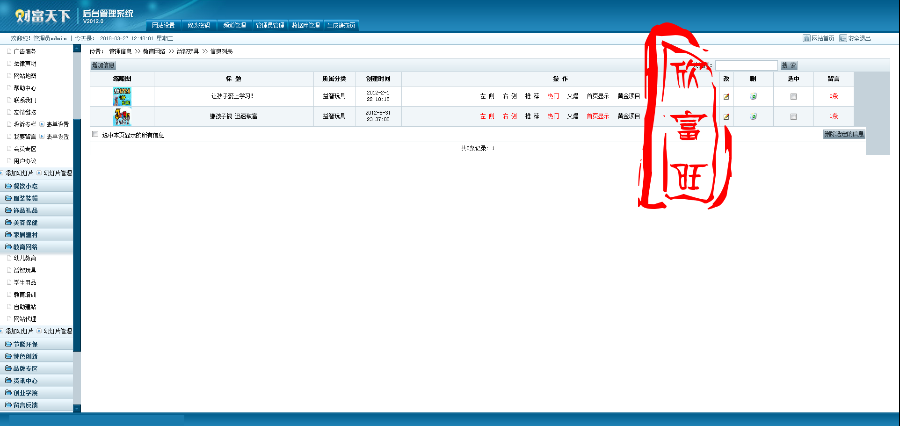
Task: Click the delete-selected-info button below the table
Action: tap(844, 134)
